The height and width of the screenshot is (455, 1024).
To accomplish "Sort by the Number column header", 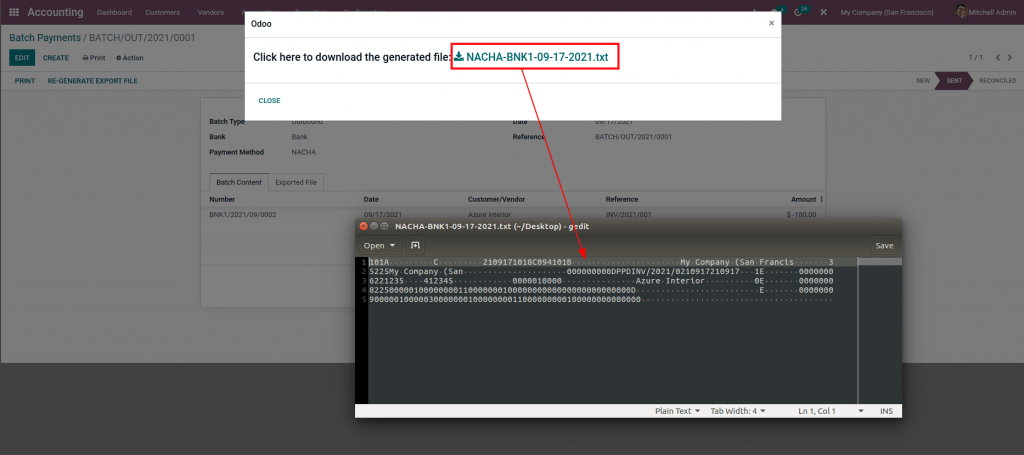I will click(x=222, y=199).
